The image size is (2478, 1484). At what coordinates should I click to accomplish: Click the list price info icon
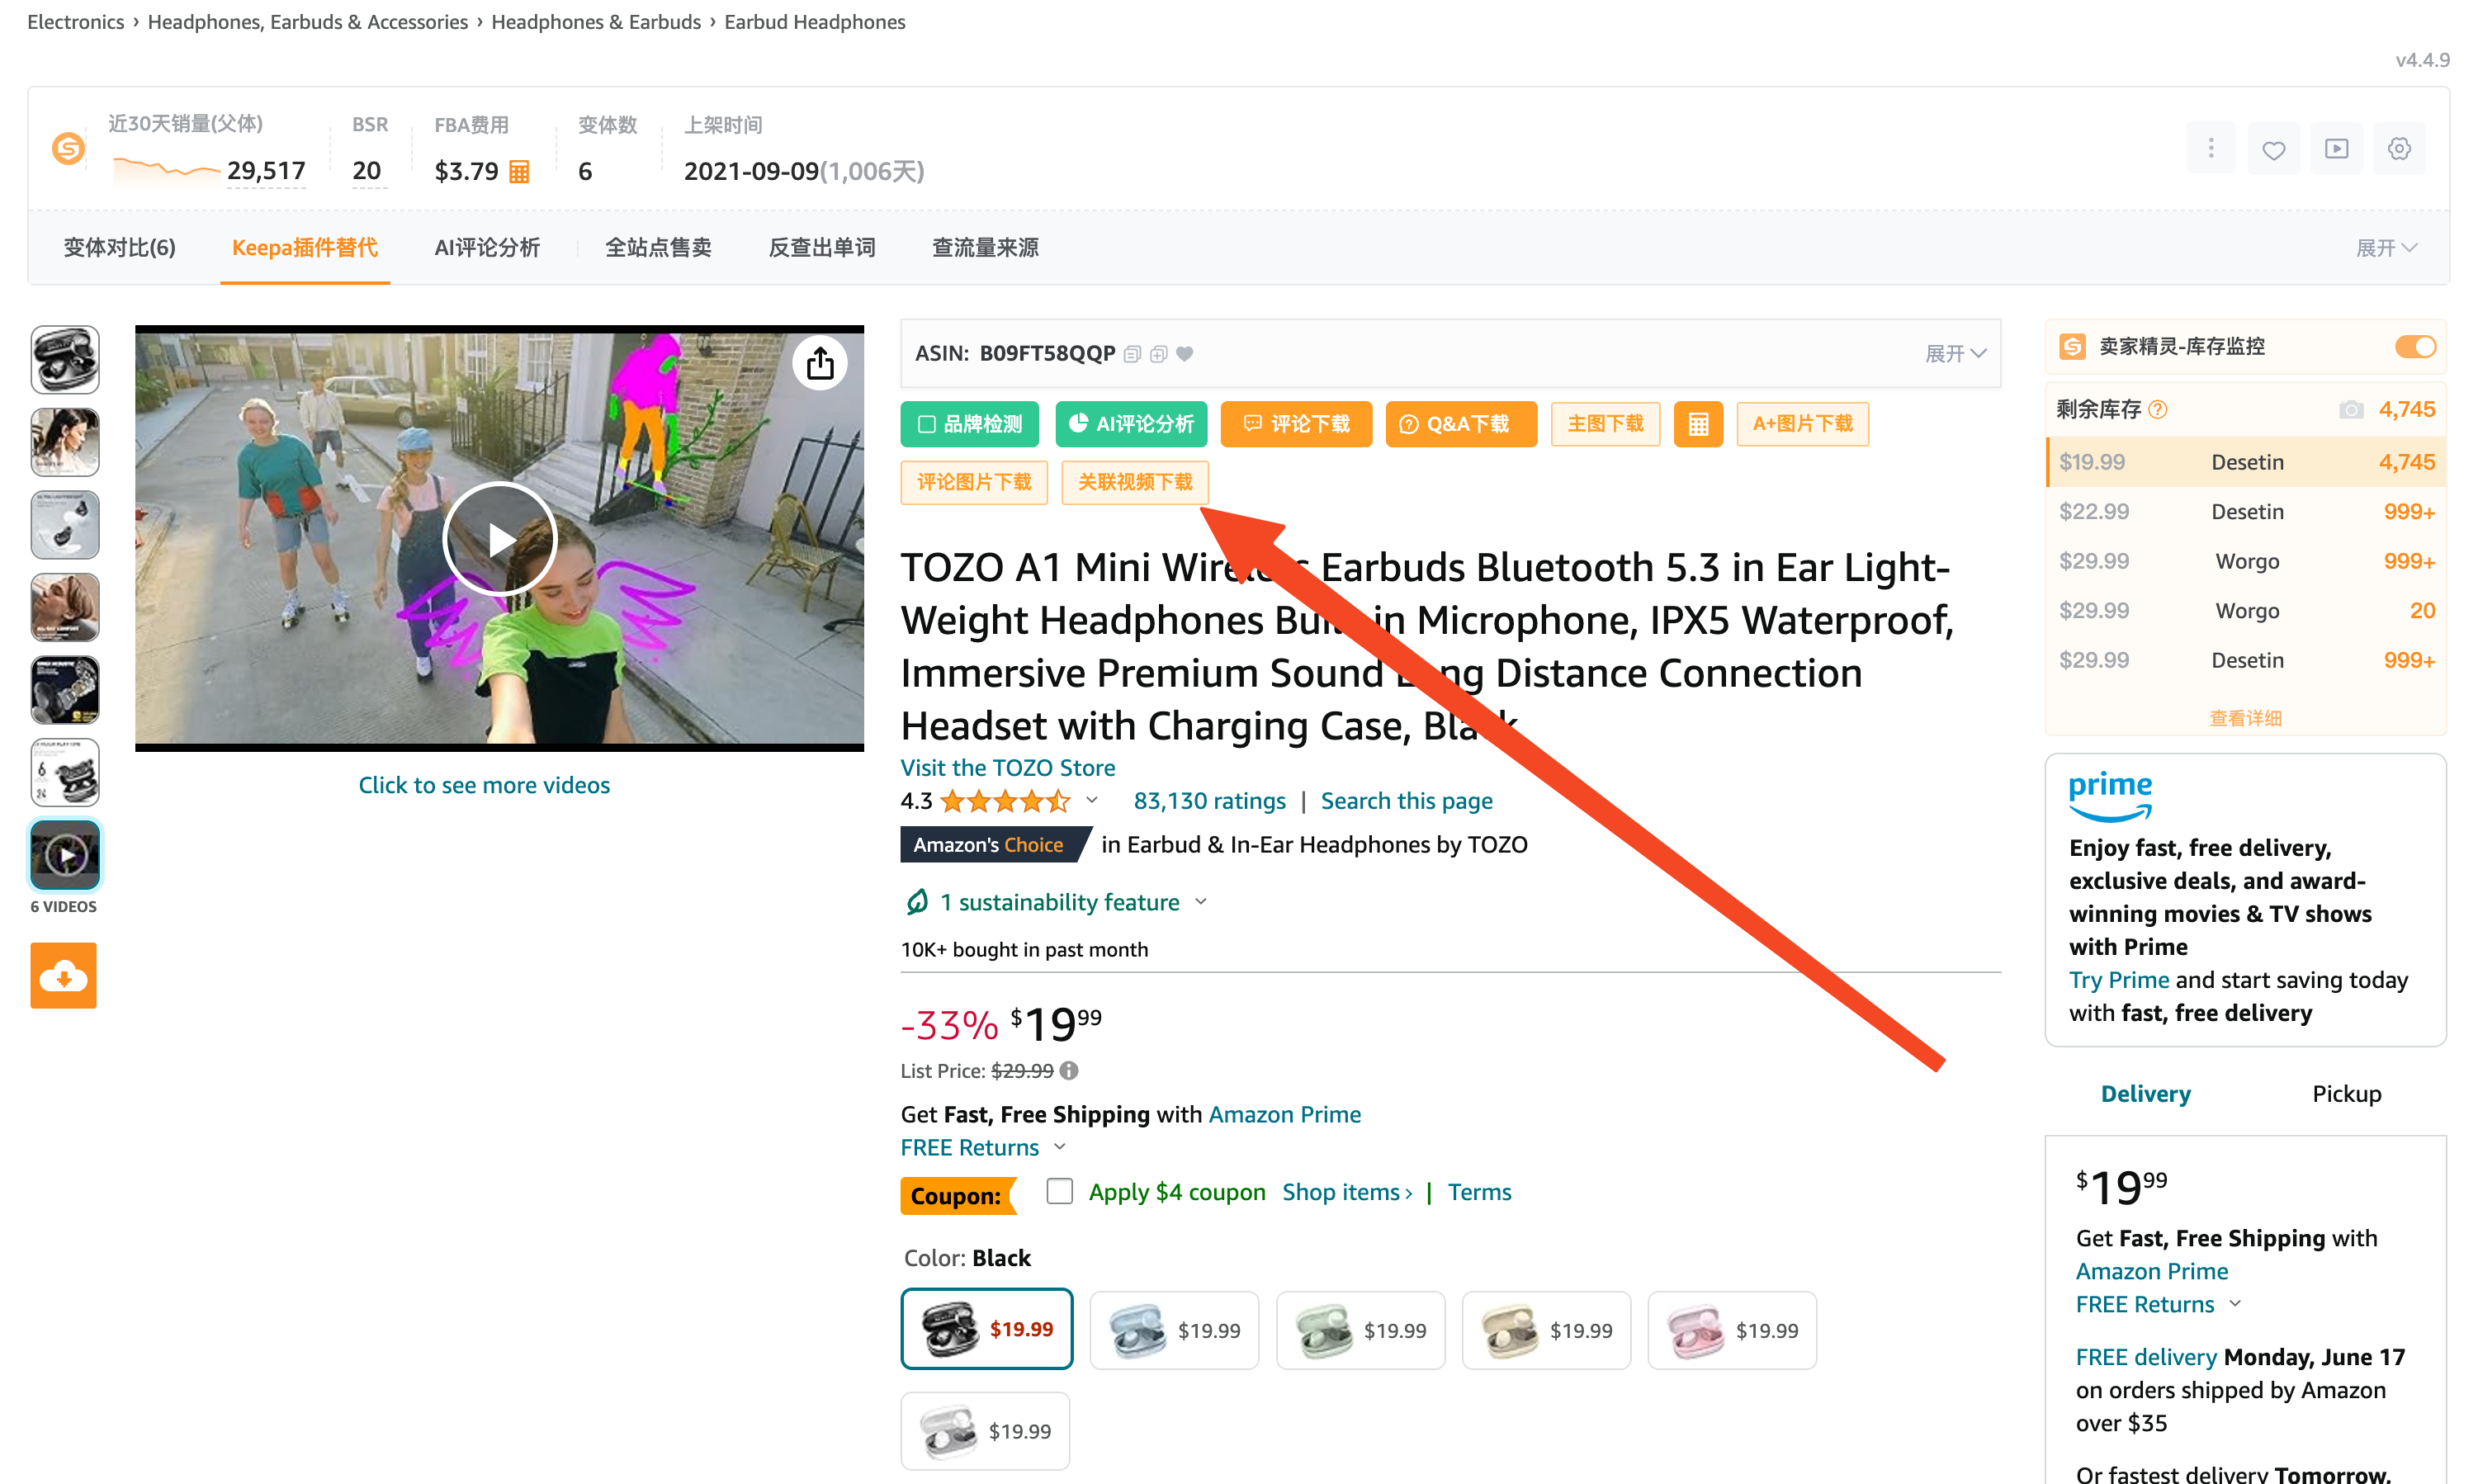1069,1071
